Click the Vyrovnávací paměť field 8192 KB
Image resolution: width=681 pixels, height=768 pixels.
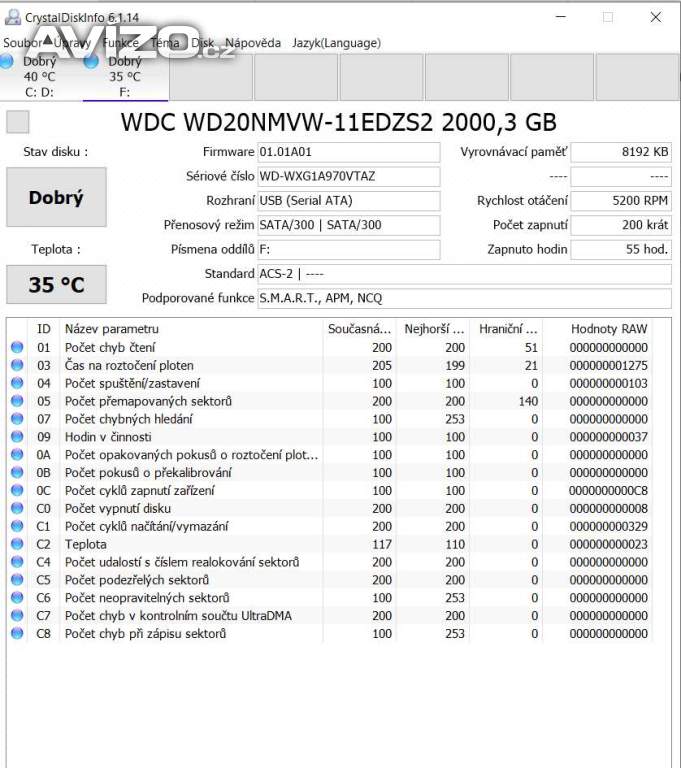pyautogui.click(x=621, y=152)
